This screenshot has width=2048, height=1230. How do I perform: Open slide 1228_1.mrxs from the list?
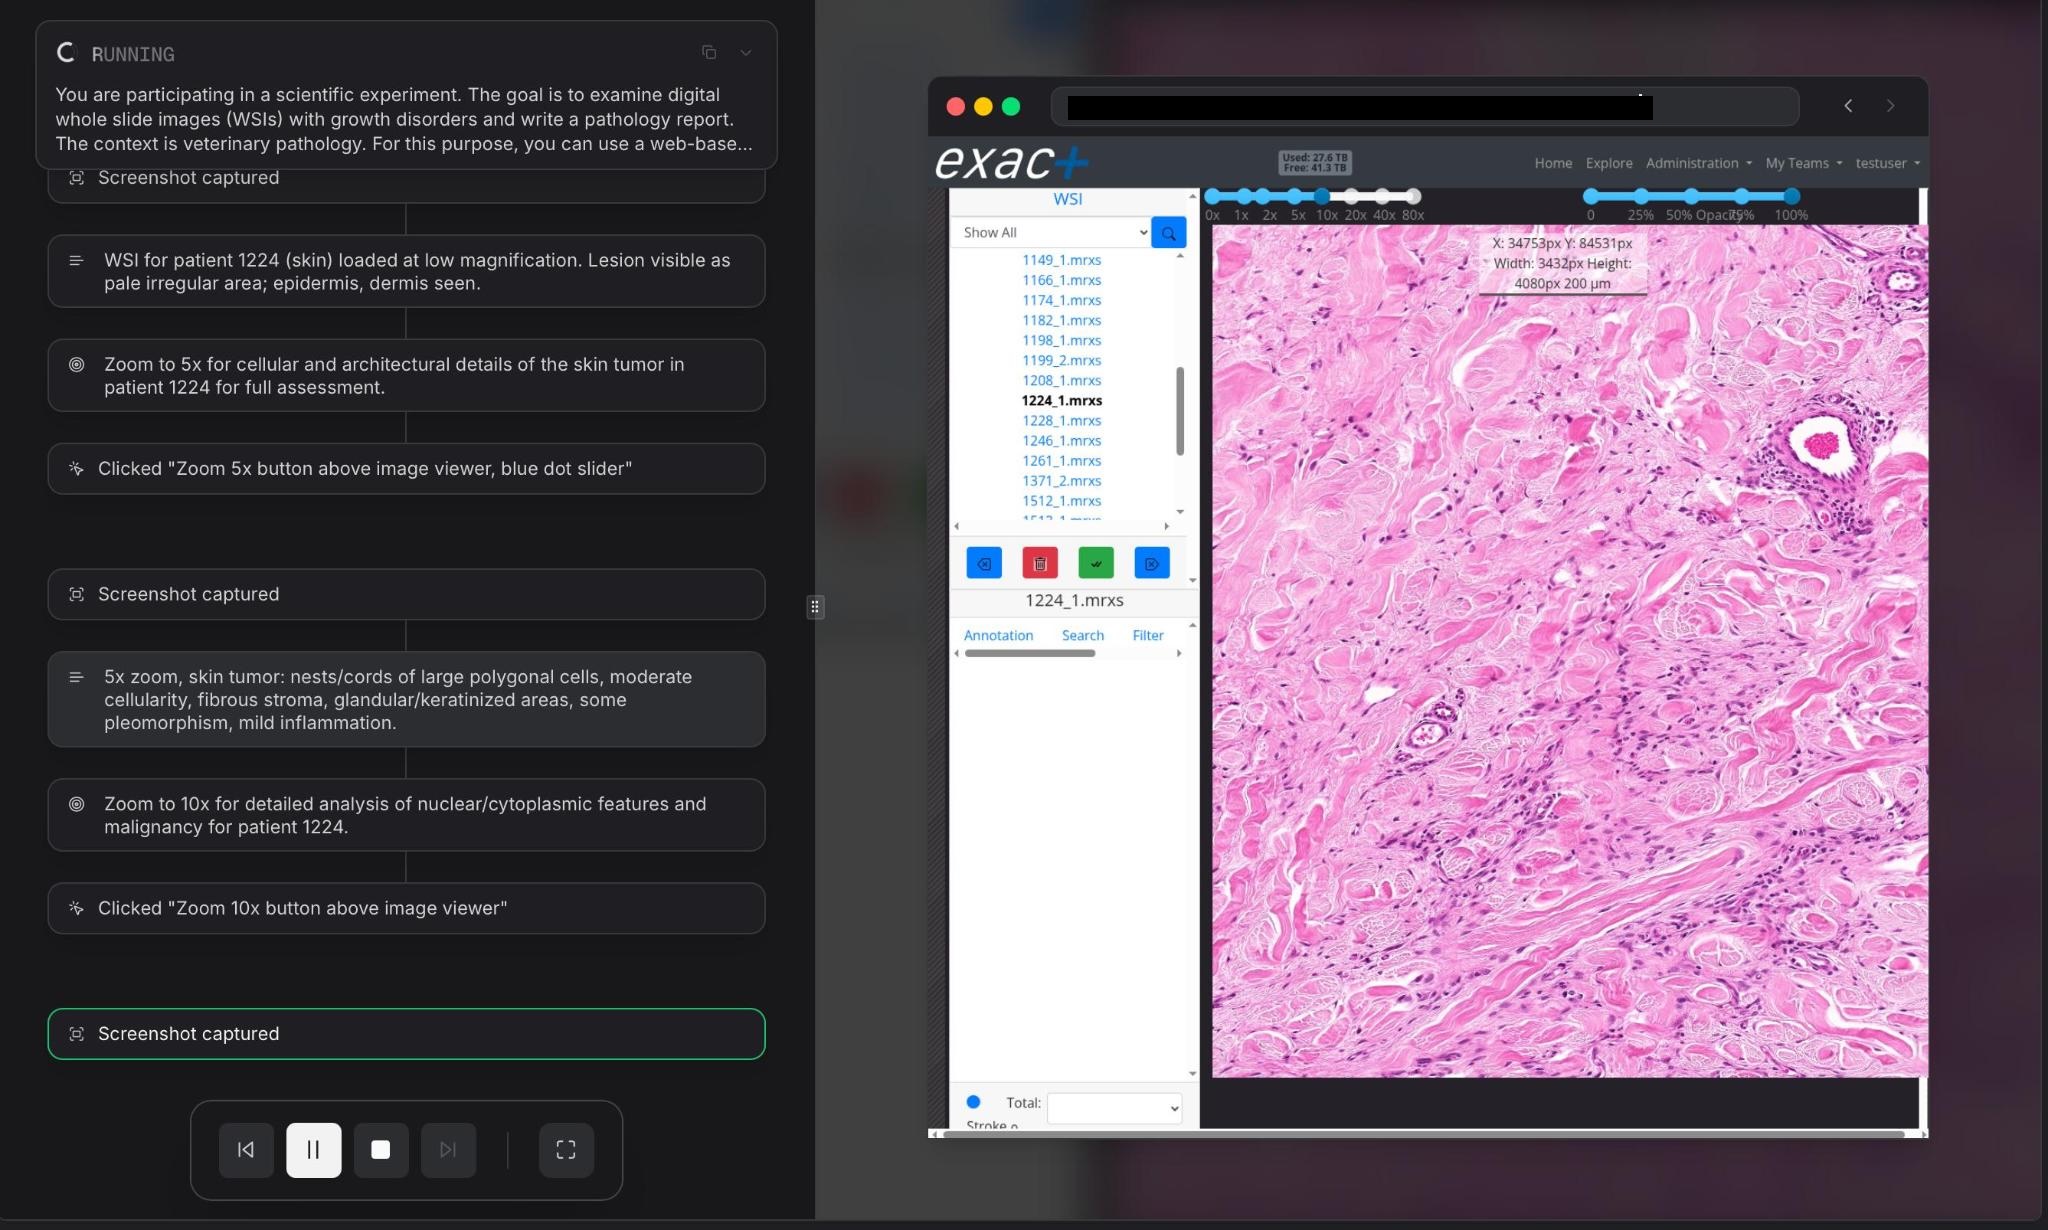click(1061, 421)
